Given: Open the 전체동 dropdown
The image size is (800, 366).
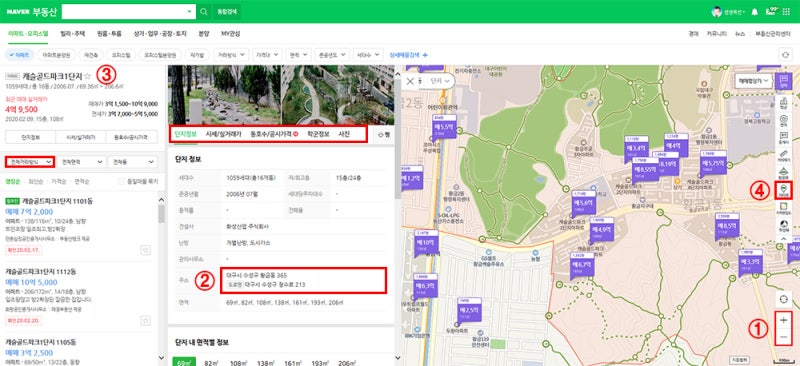Looking at the screenshot, I should pos(133,162).
